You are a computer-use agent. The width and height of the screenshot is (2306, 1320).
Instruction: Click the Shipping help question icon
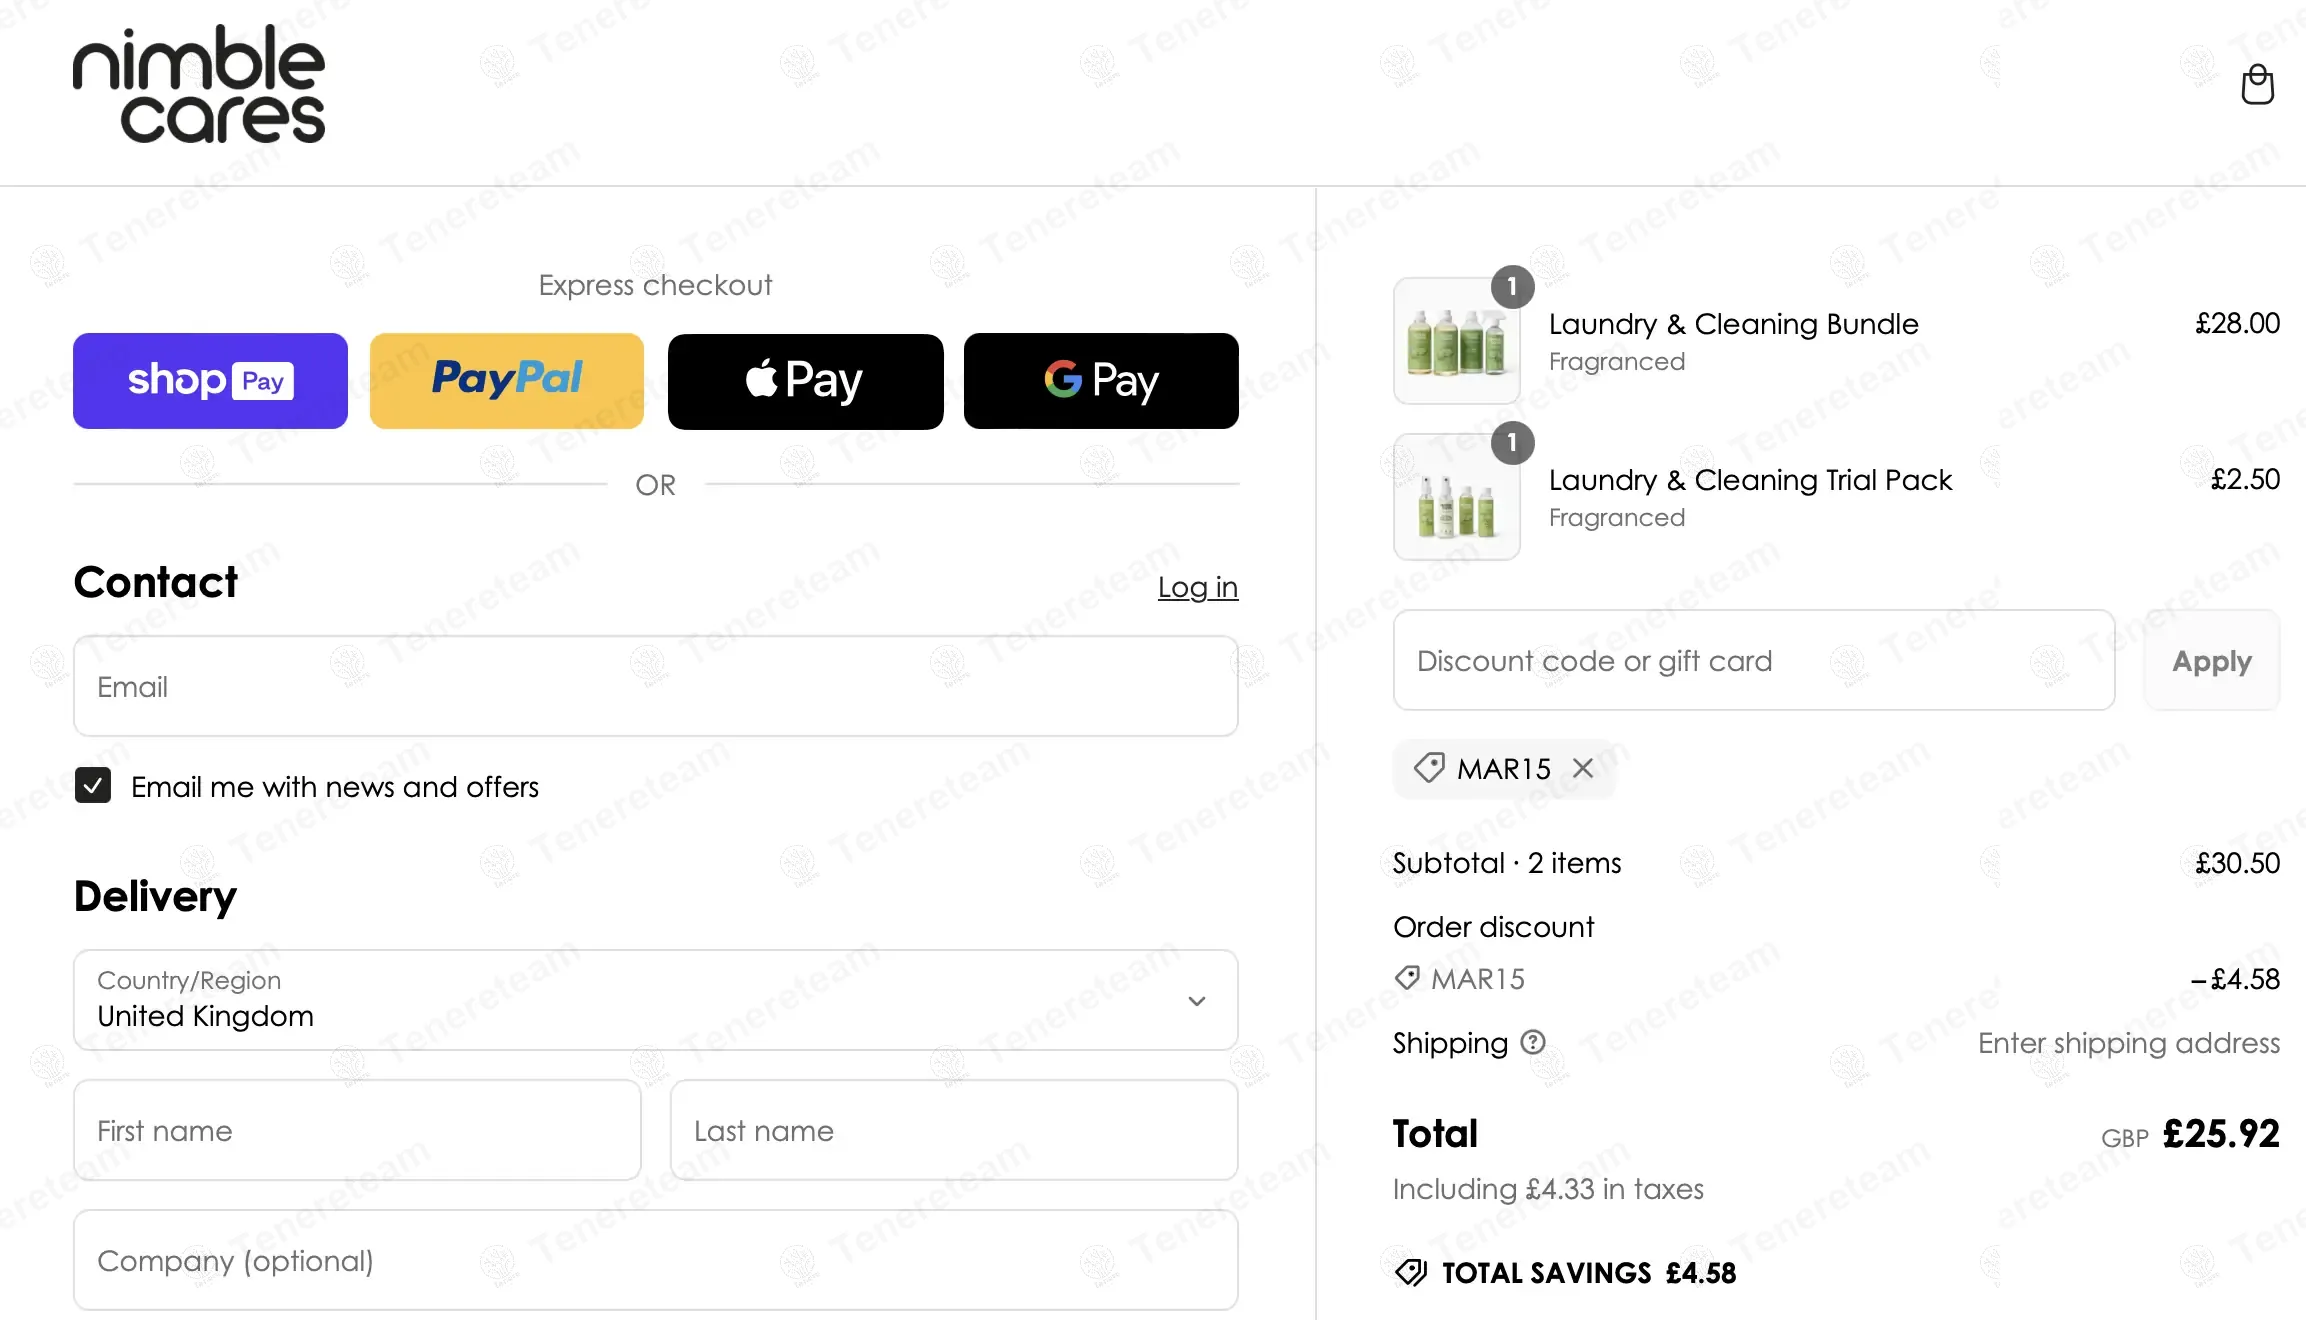[x=1533, y=1042]
